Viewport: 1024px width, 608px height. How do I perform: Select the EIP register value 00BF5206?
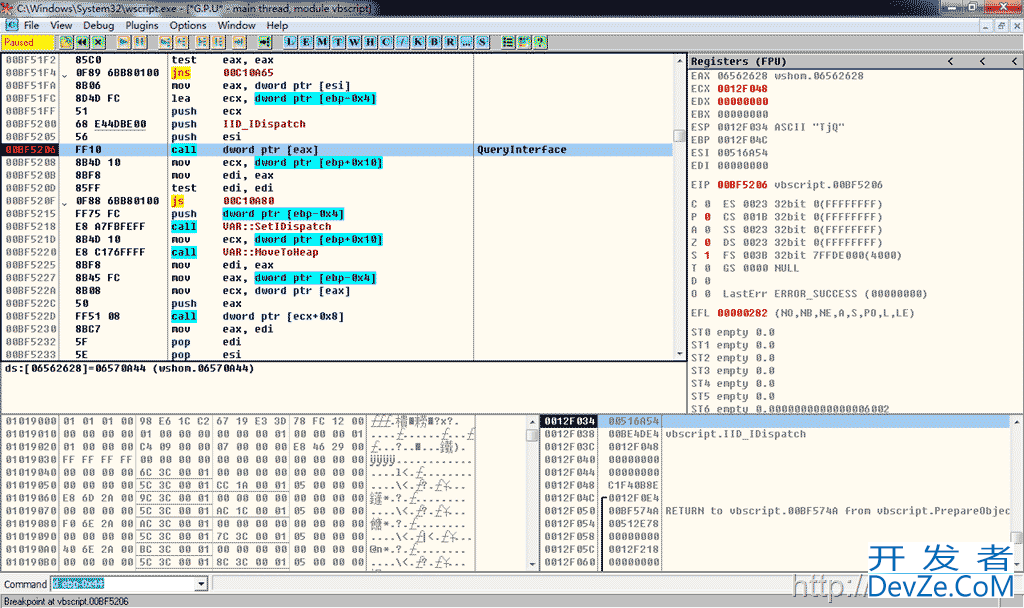coord(743,185)
